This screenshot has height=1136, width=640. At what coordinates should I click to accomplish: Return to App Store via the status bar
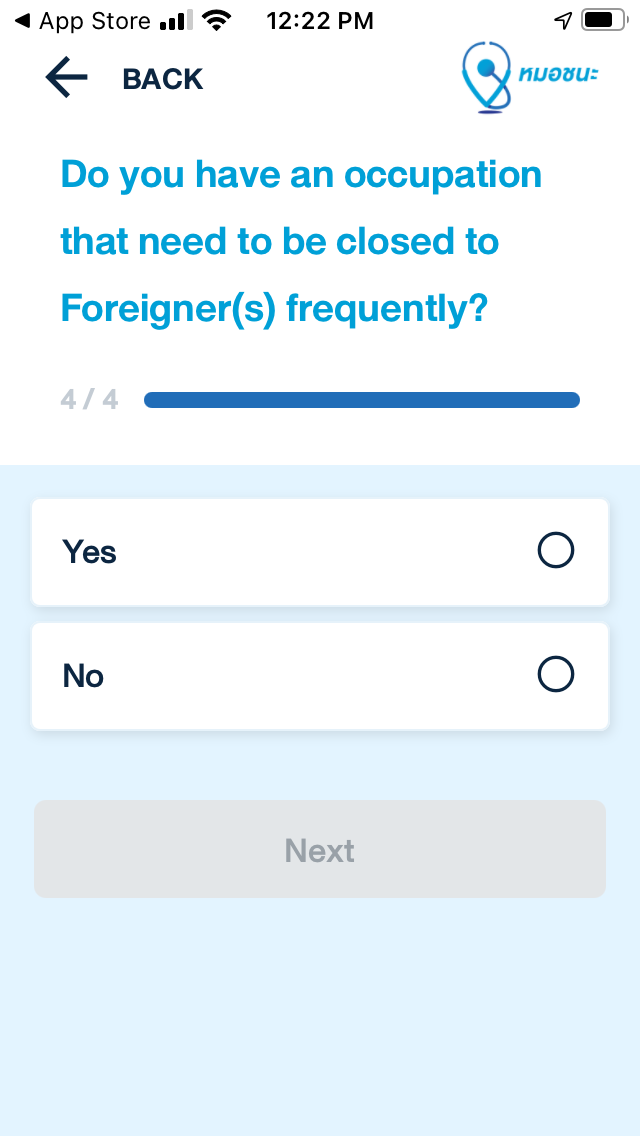[x=84, y=21]
